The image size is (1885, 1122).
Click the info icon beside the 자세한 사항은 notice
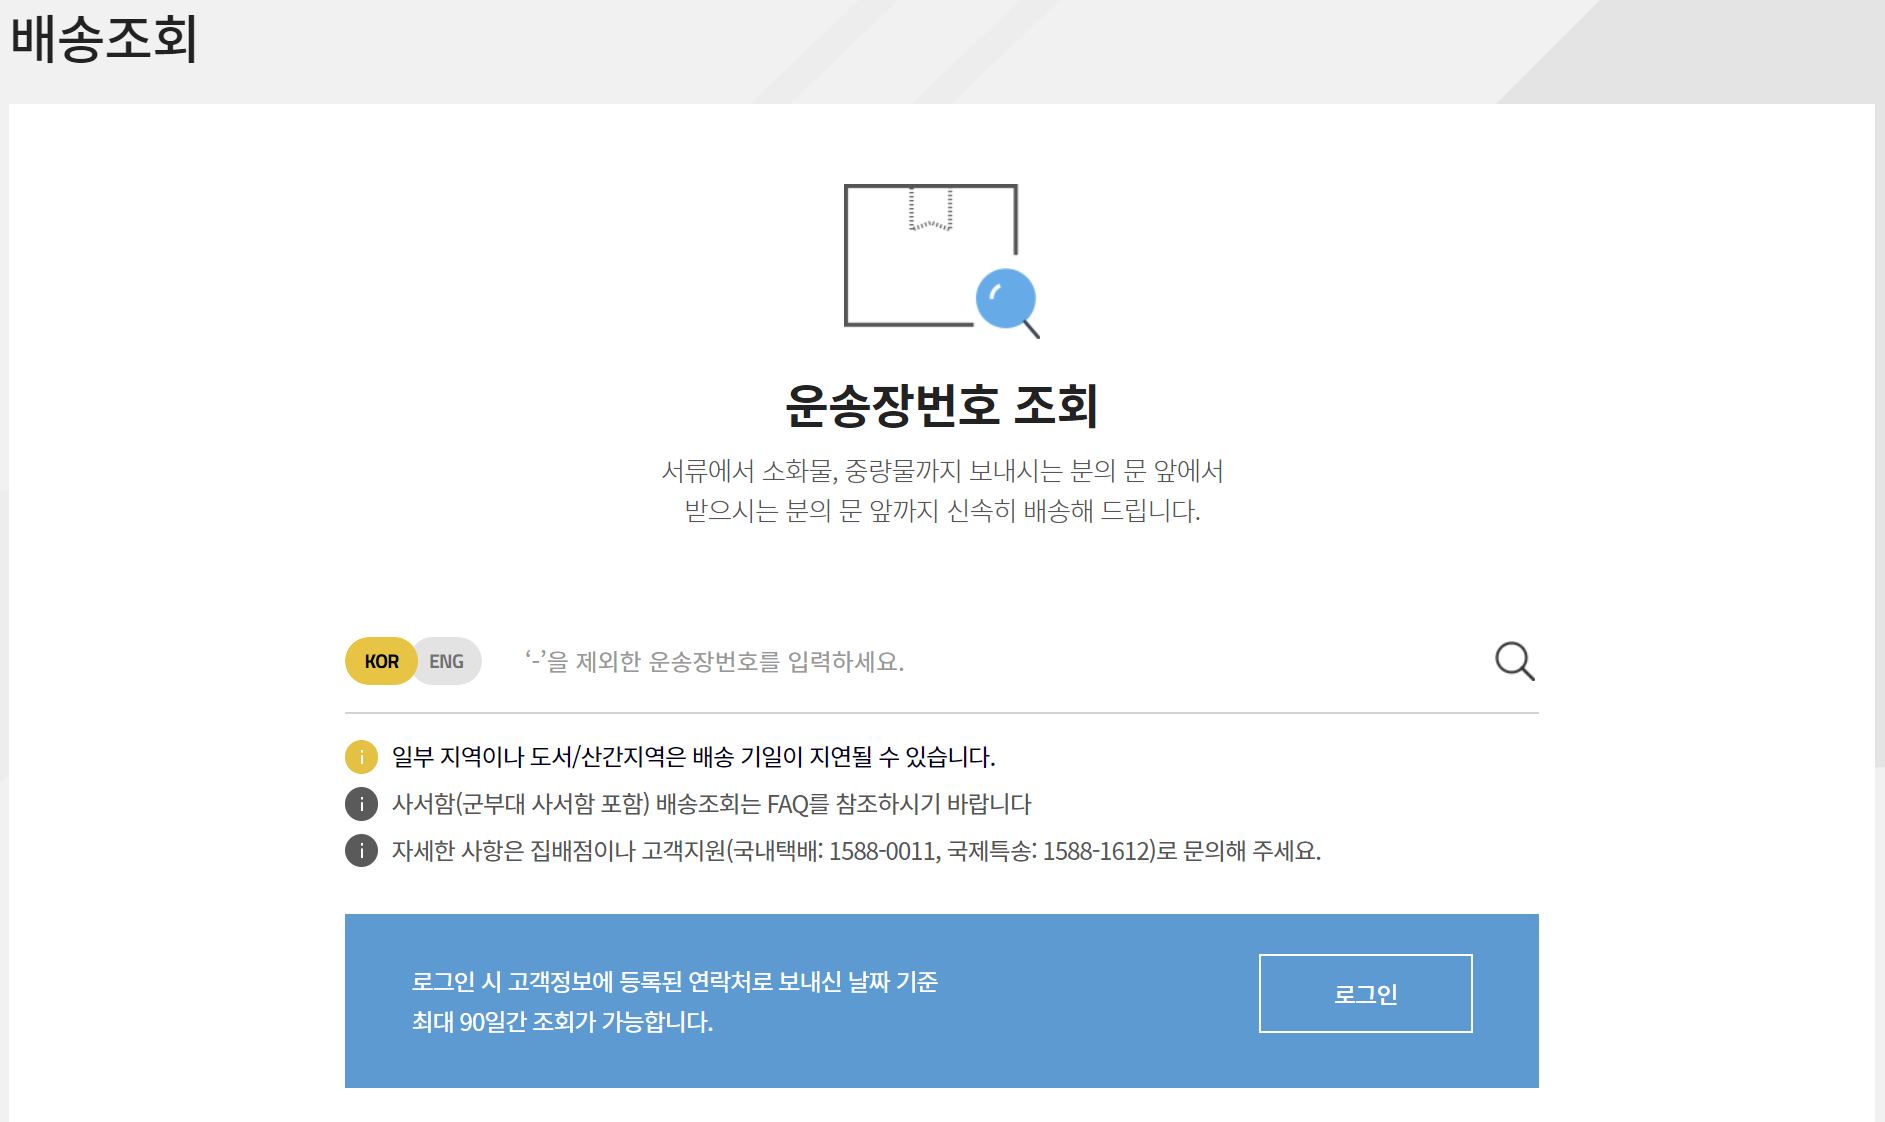click(x=361, y=851)
